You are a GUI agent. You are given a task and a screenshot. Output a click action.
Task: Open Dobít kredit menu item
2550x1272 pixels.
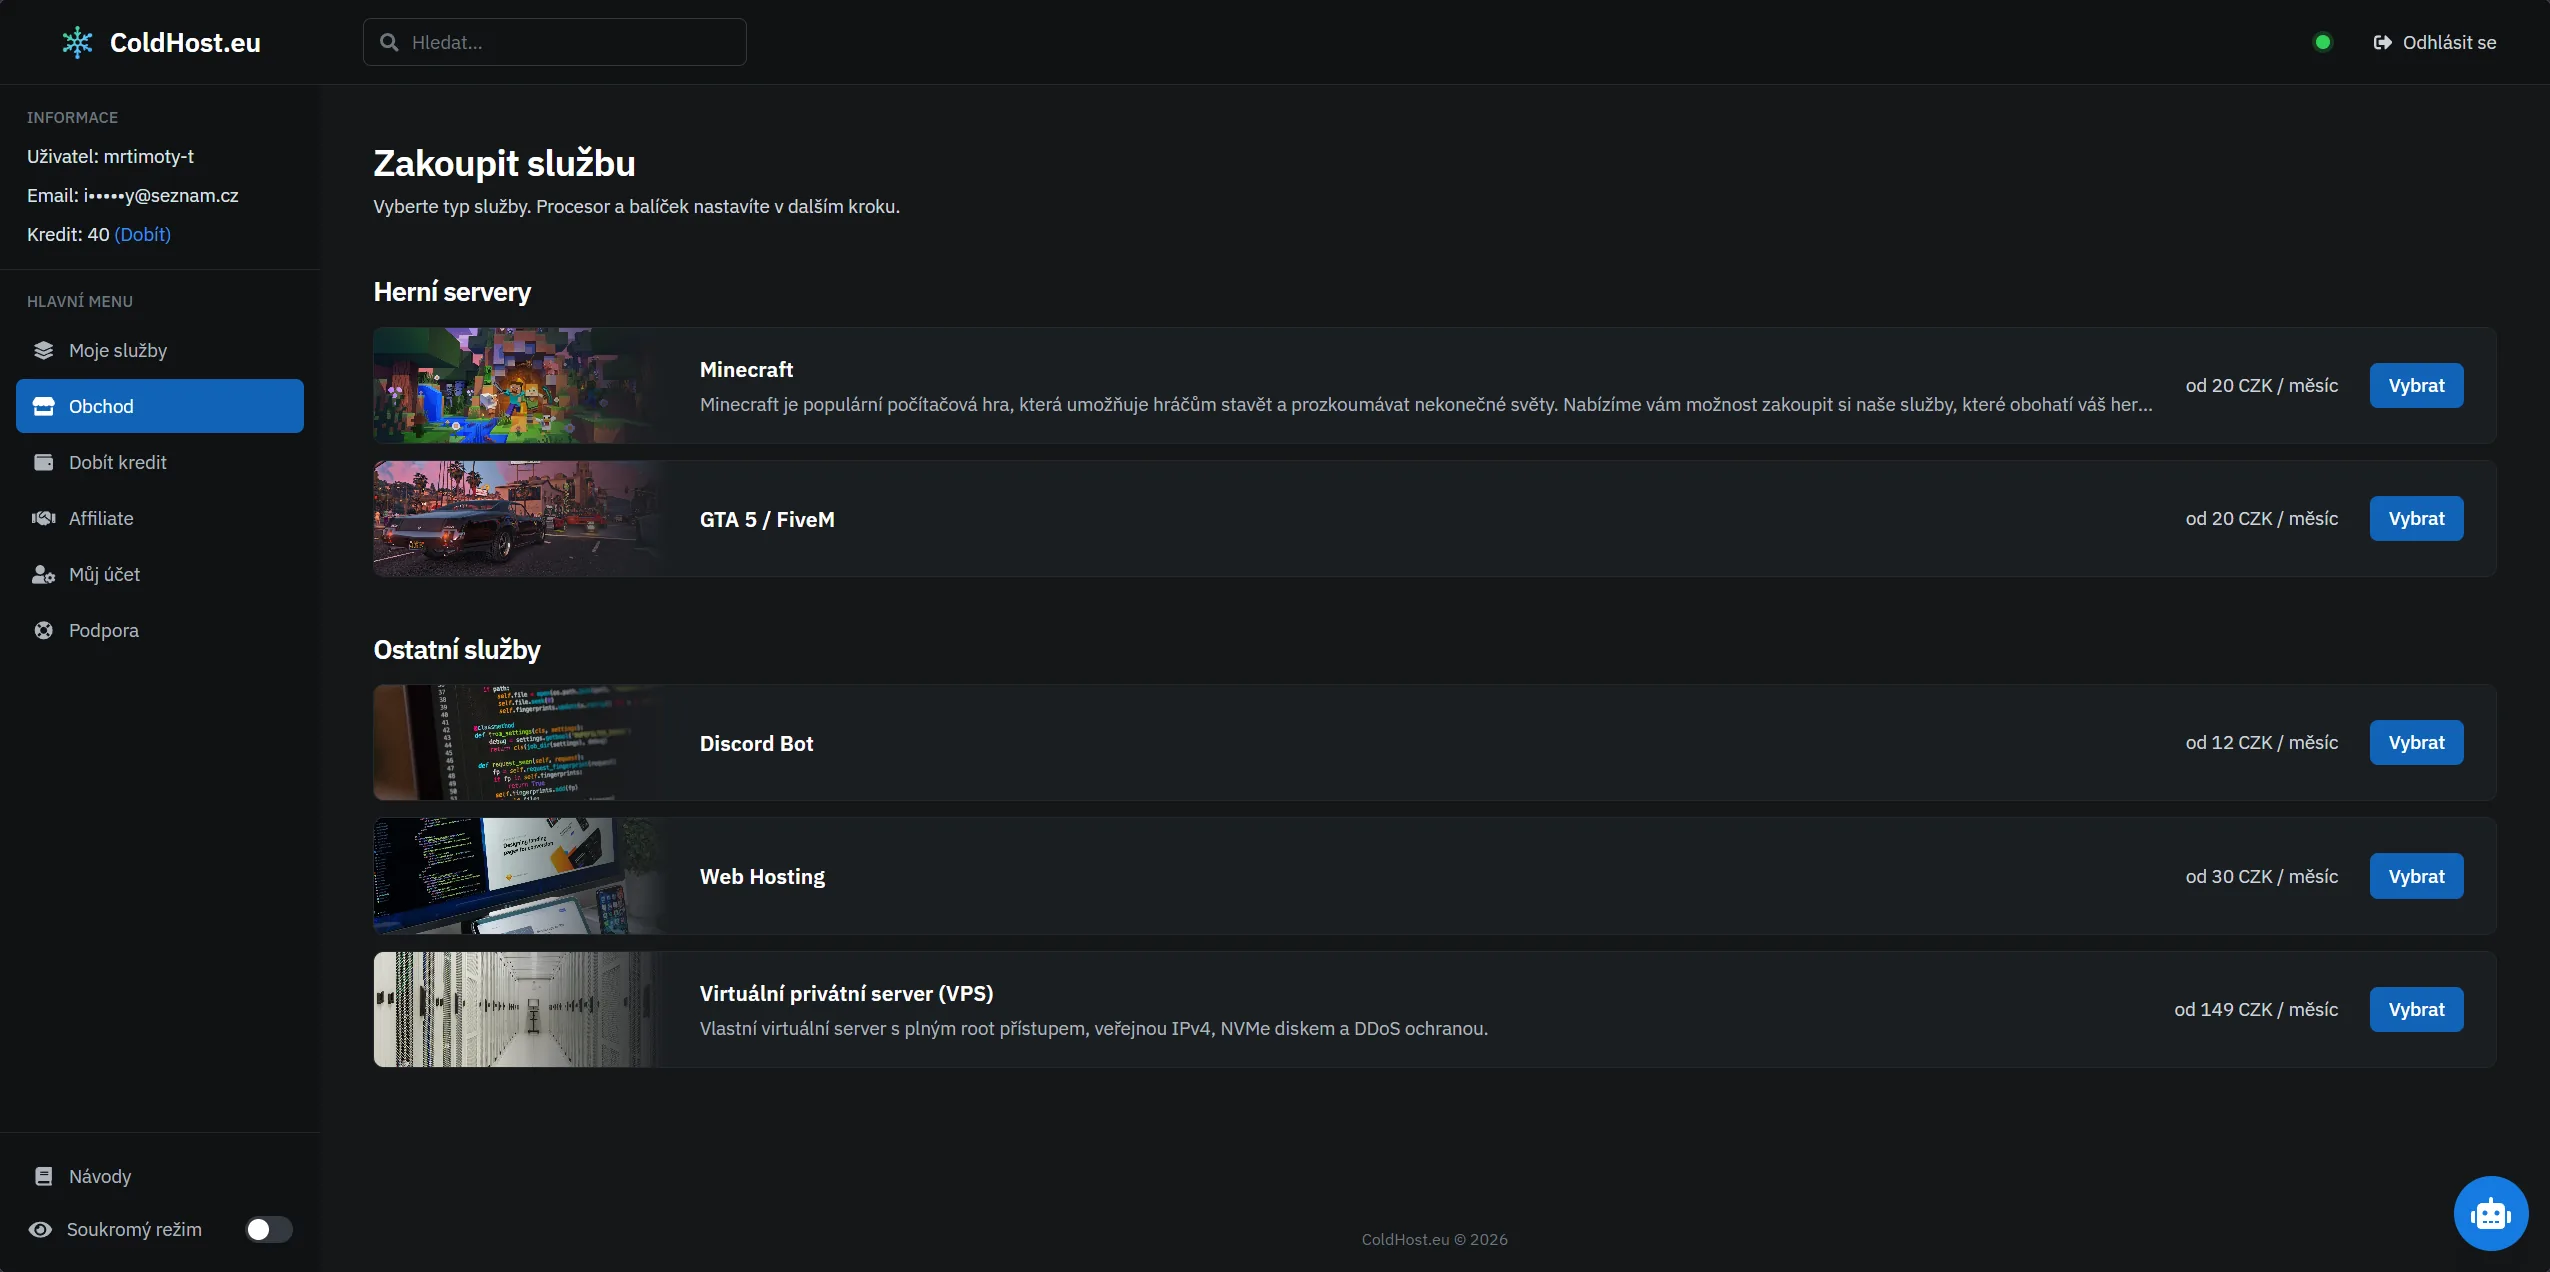click(x=160, y=462)
